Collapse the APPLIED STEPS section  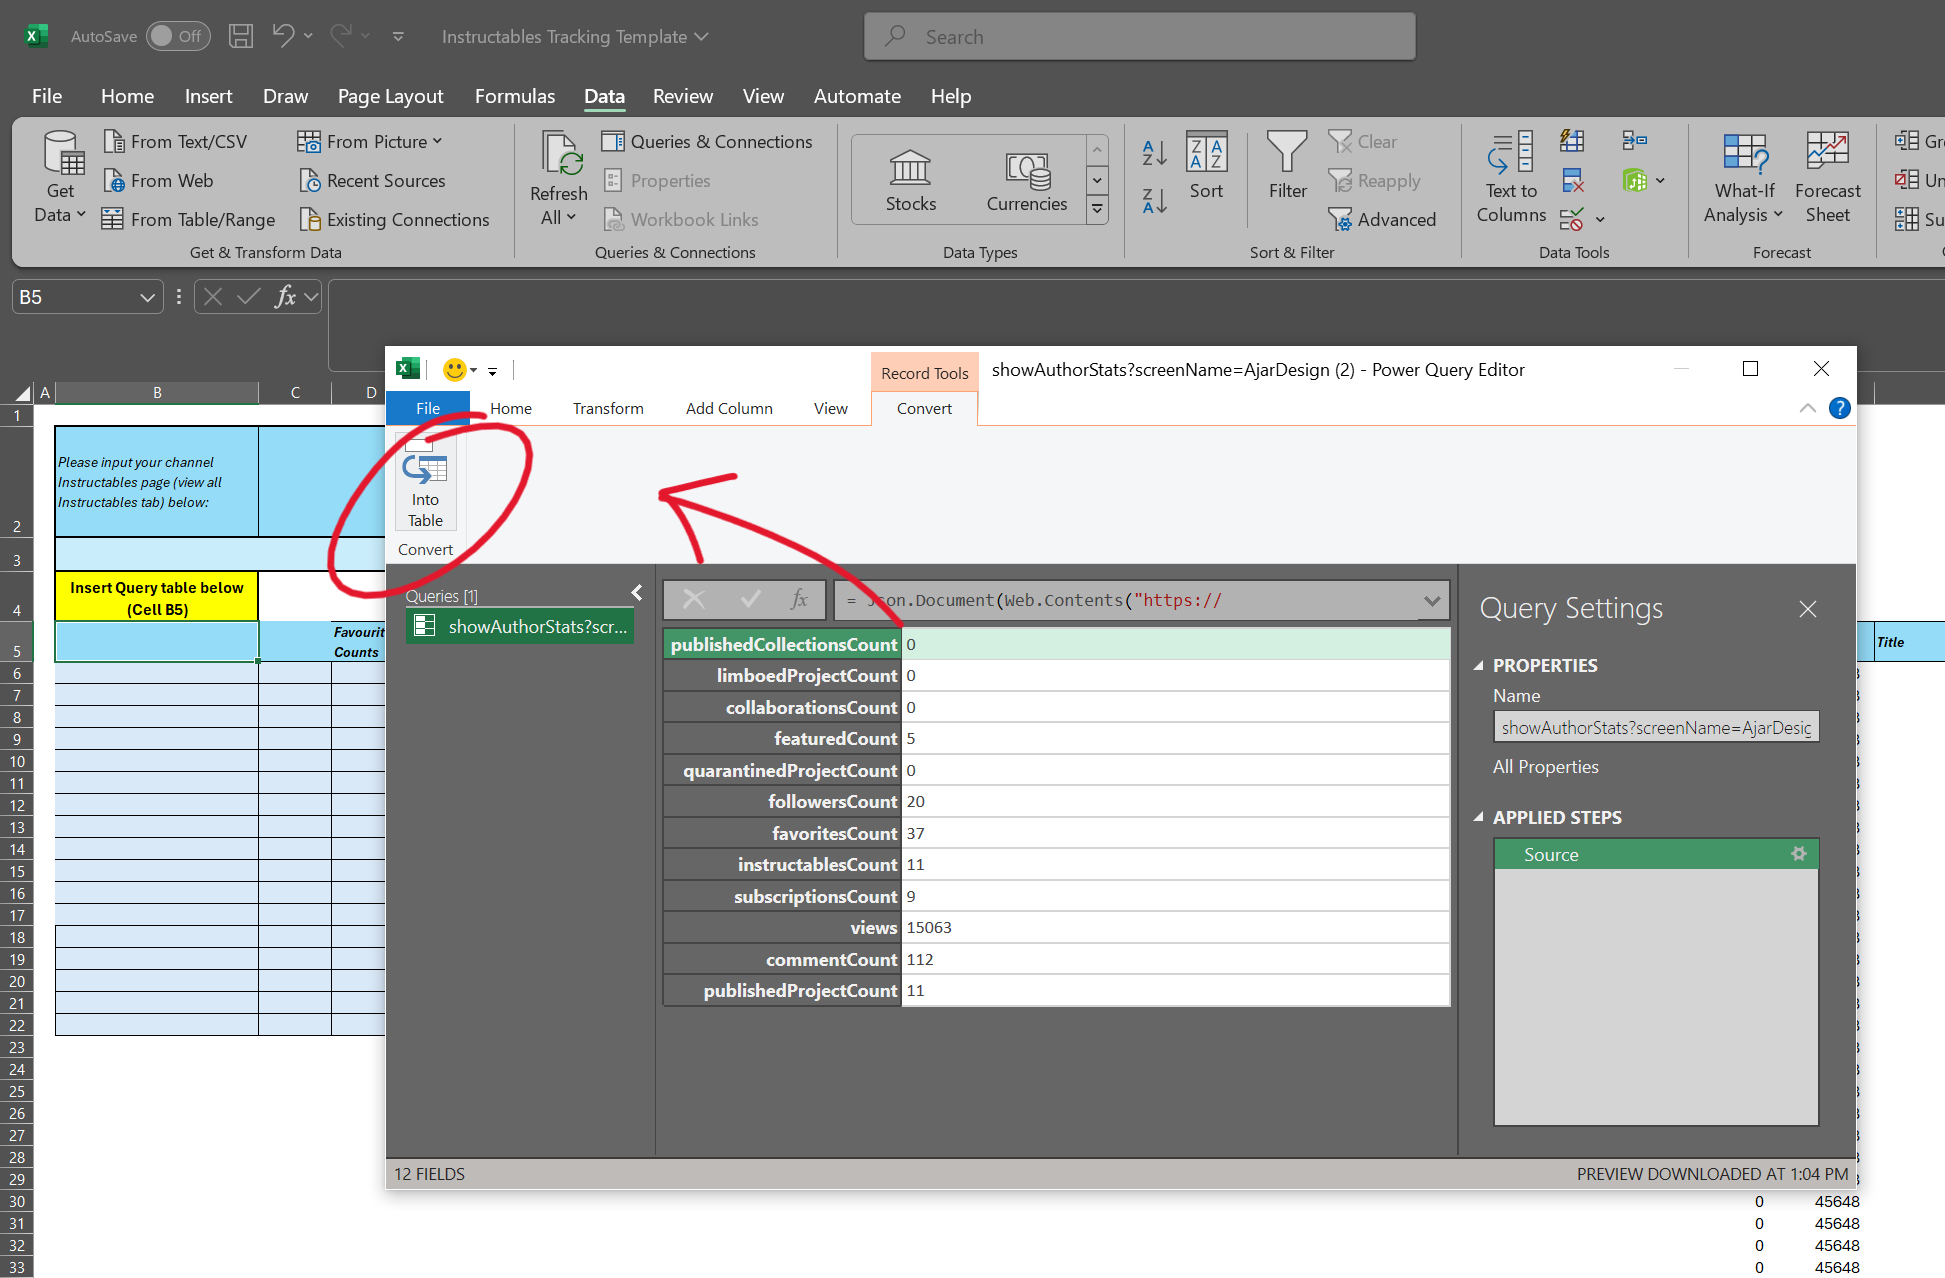1479,817
